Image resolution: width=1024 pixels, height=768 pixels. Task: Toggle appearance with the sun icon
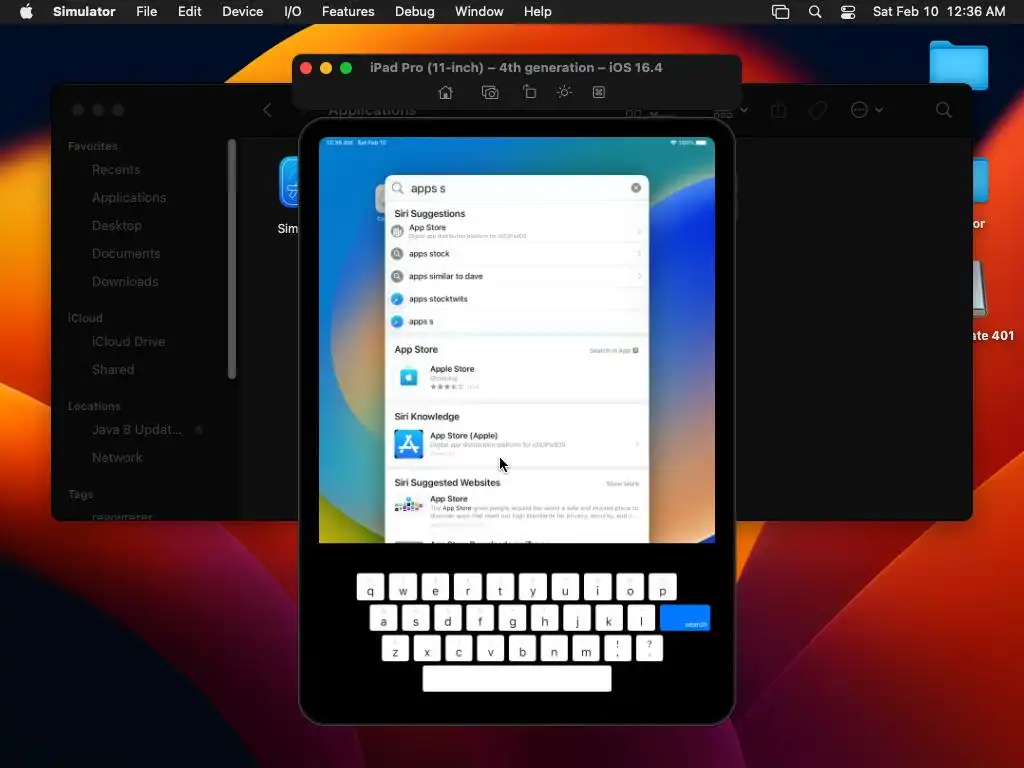pos(564,92)
